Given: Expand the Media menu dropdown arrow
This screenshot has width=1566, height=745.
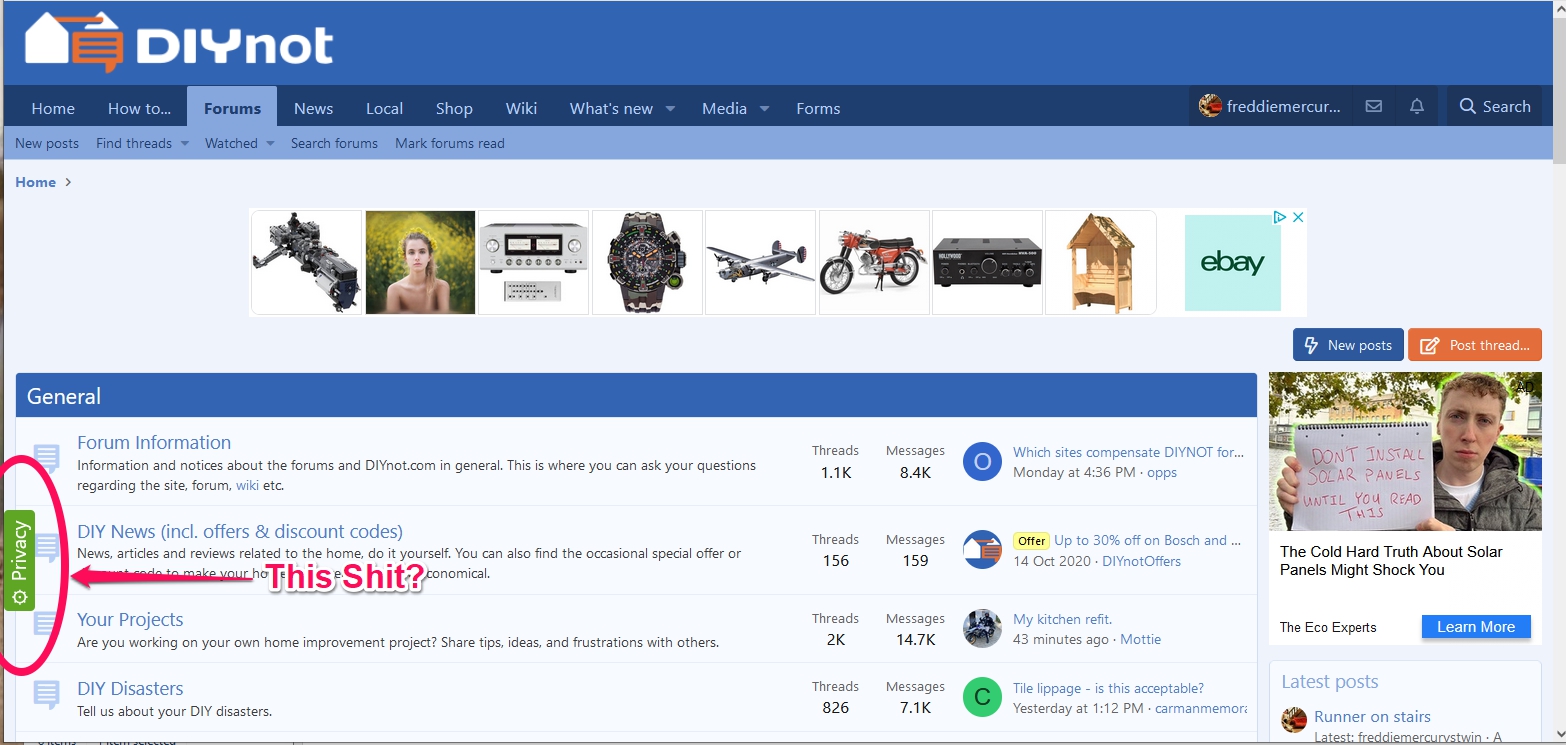Looking at the screenshot, I should (x=764, y=108).
